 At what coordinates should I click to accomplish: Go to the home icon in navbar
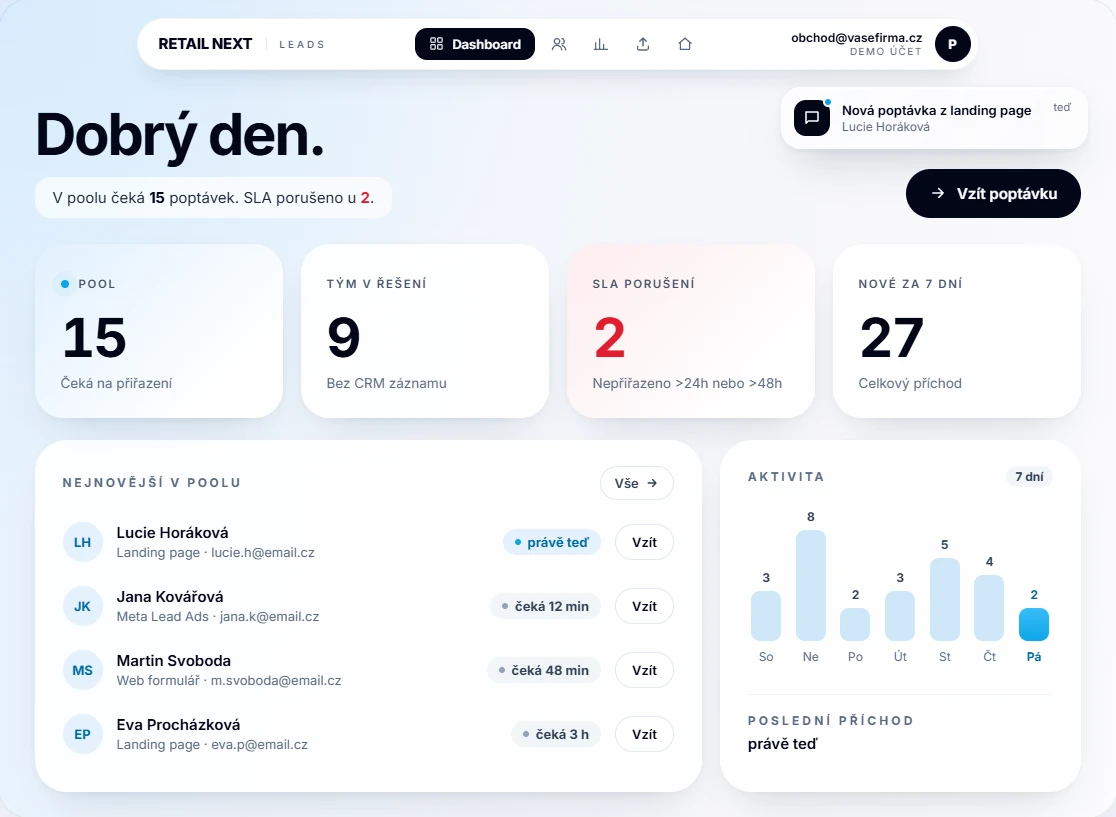coord(685,44)
